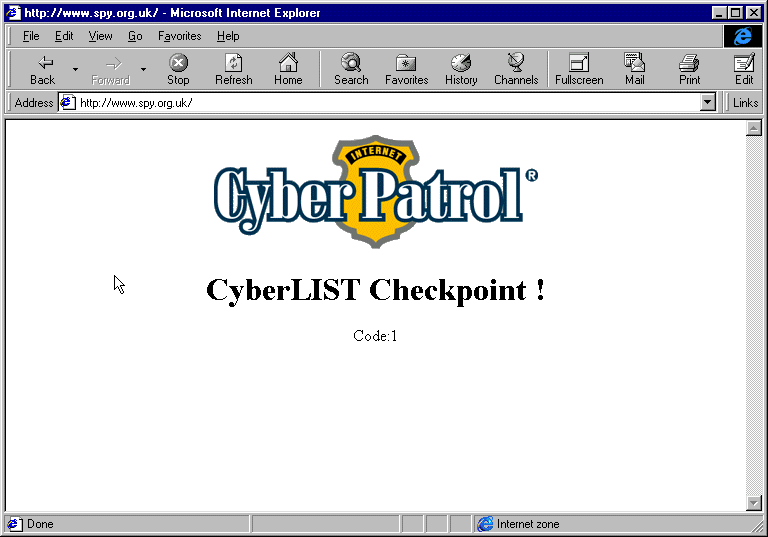Screen dimensions: 768x537
Task: Maximize the Internet Explorer window
Action: coord(735,13)
